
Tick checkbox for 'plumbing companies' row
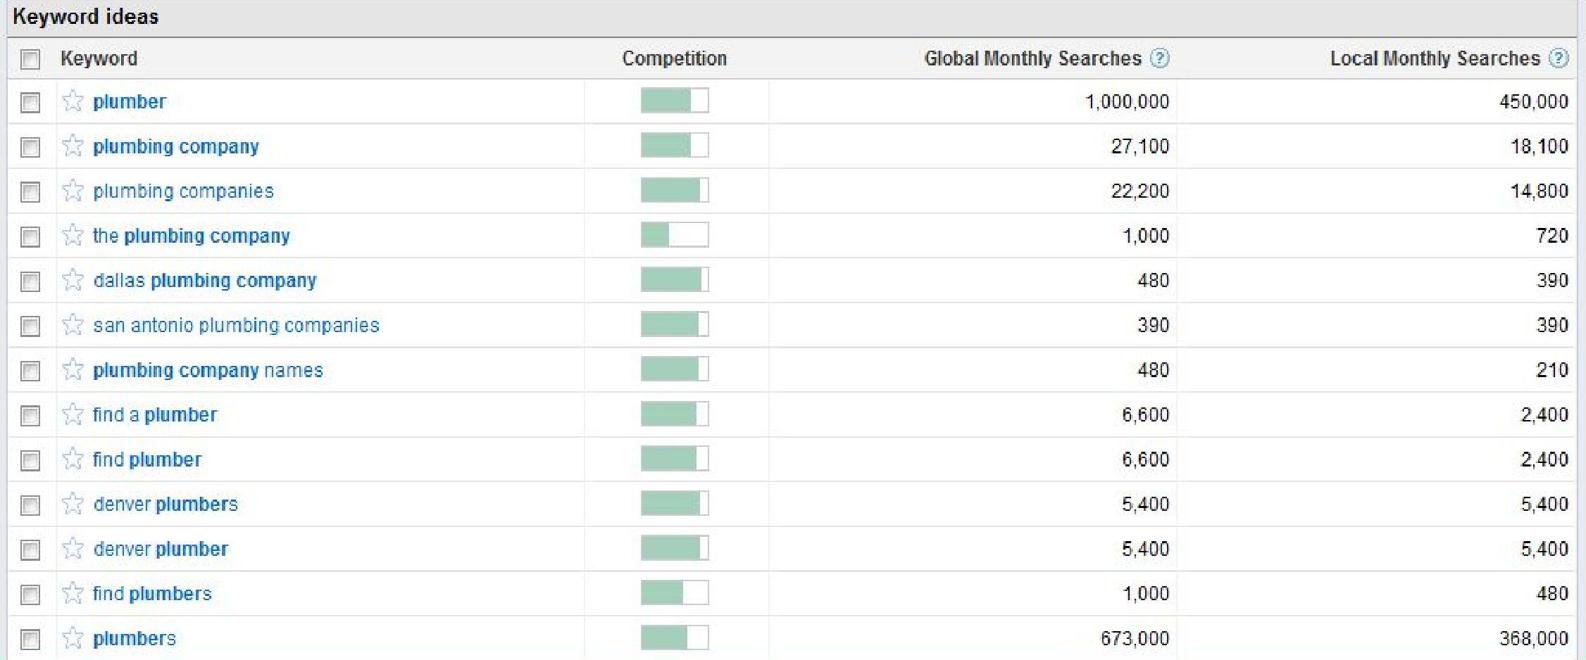click(x=31, y=192)
